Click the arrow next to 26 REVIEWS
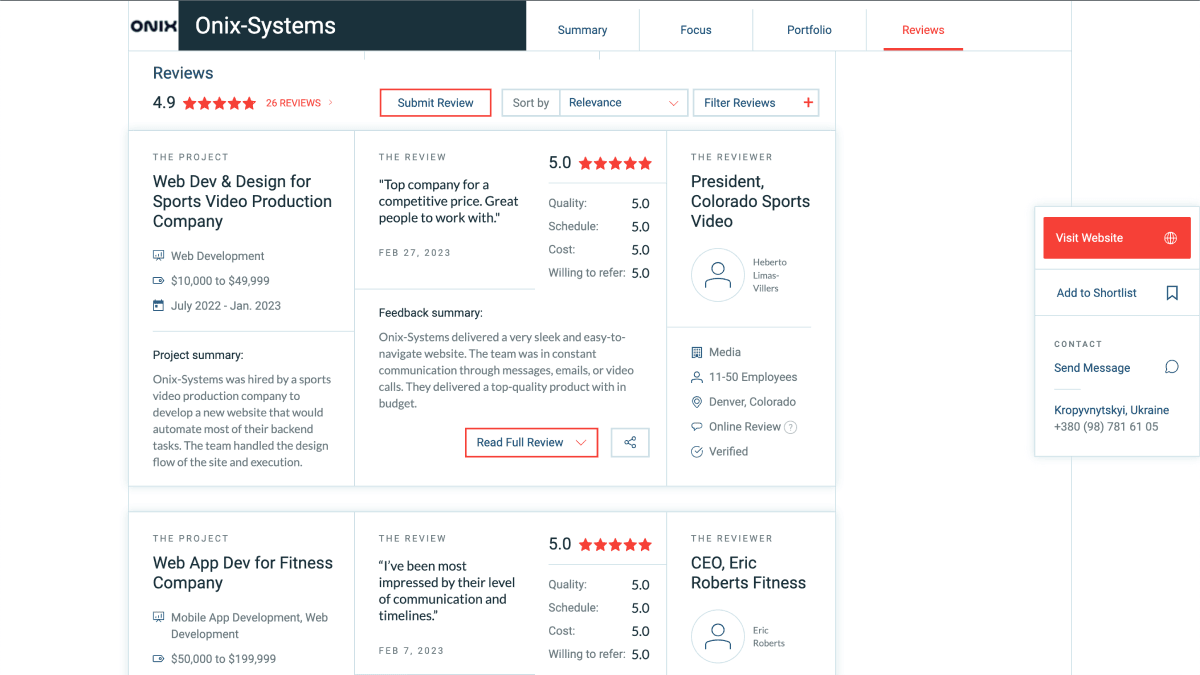This screenshot has height=675, width=1200. tap(331, 103)
